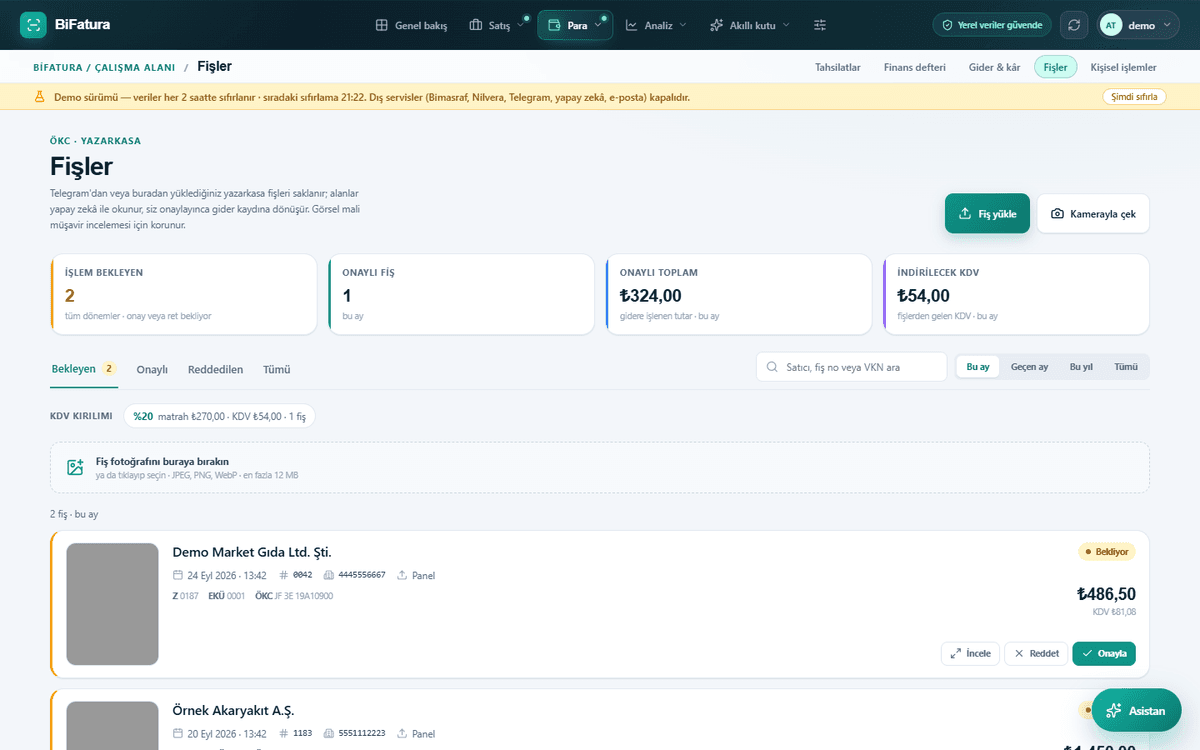This screenshot has height=750, width=1200.
Task: Click the AT avatar icon
Action: [1111, 25]
